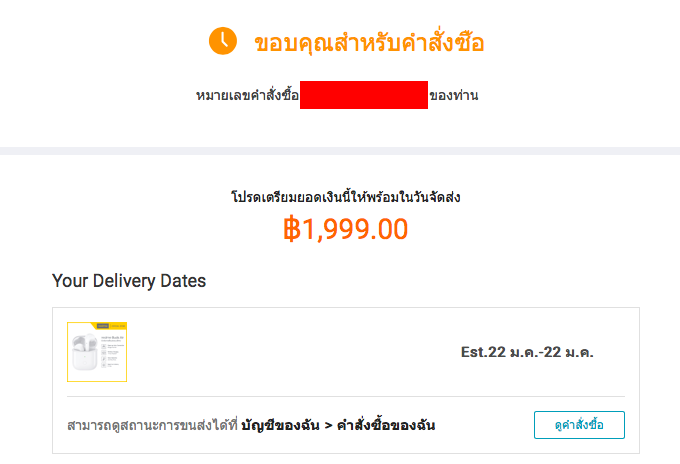Screen dimensions: 680x464
Task: Click the Your Delivery Dates heading
Action: pyautogui.click(x=129, y=281)
